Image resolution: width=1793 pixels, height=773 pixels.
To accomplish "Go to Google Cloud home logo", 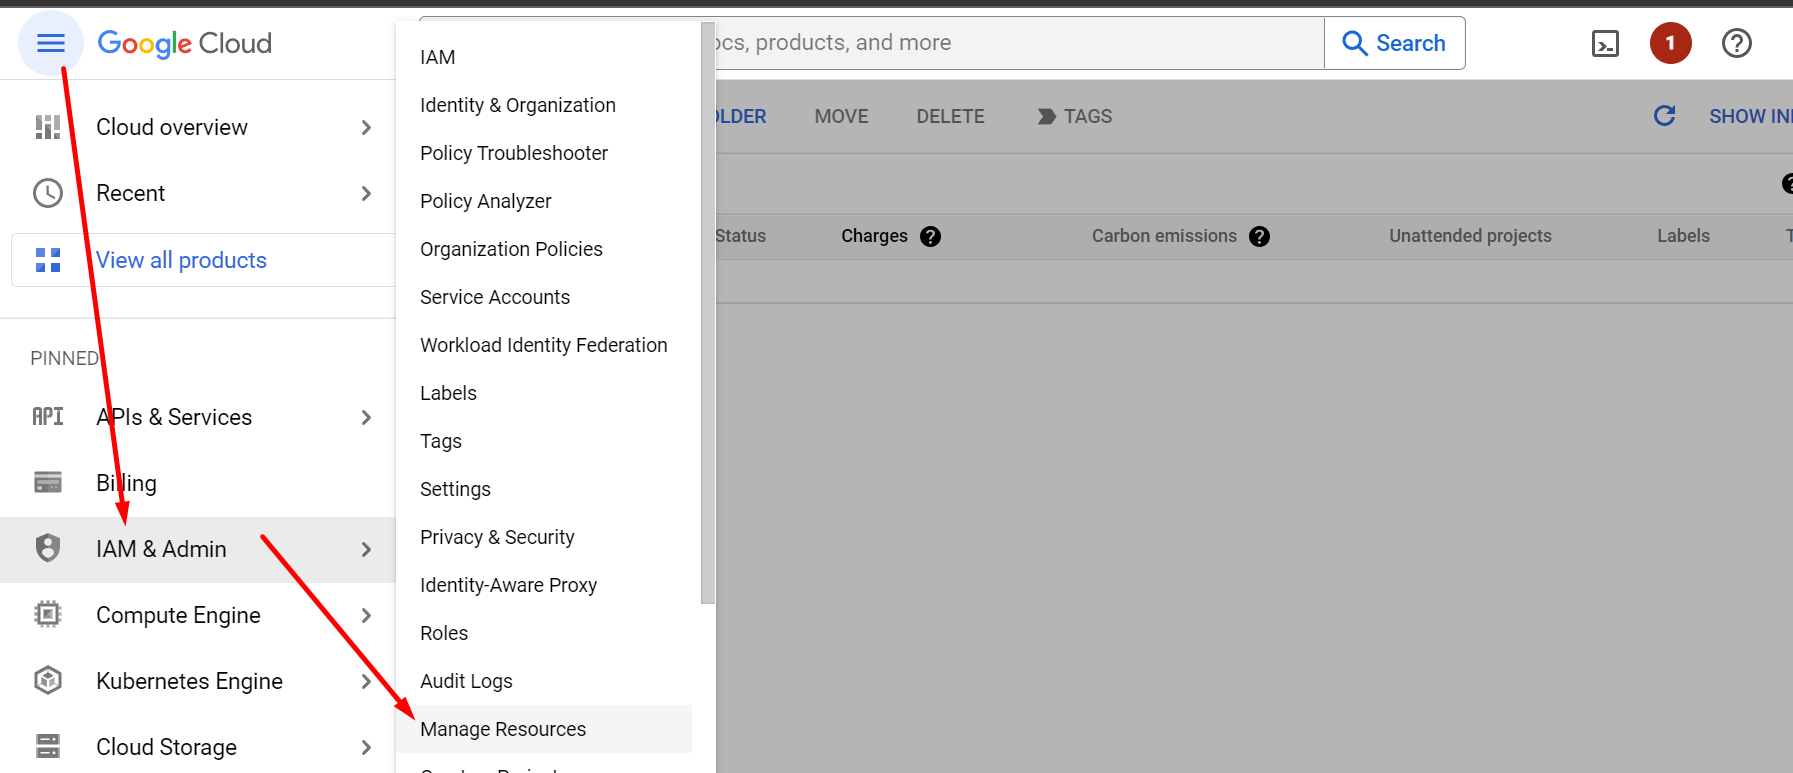I will pyautogui.click(x=184, y=43).
